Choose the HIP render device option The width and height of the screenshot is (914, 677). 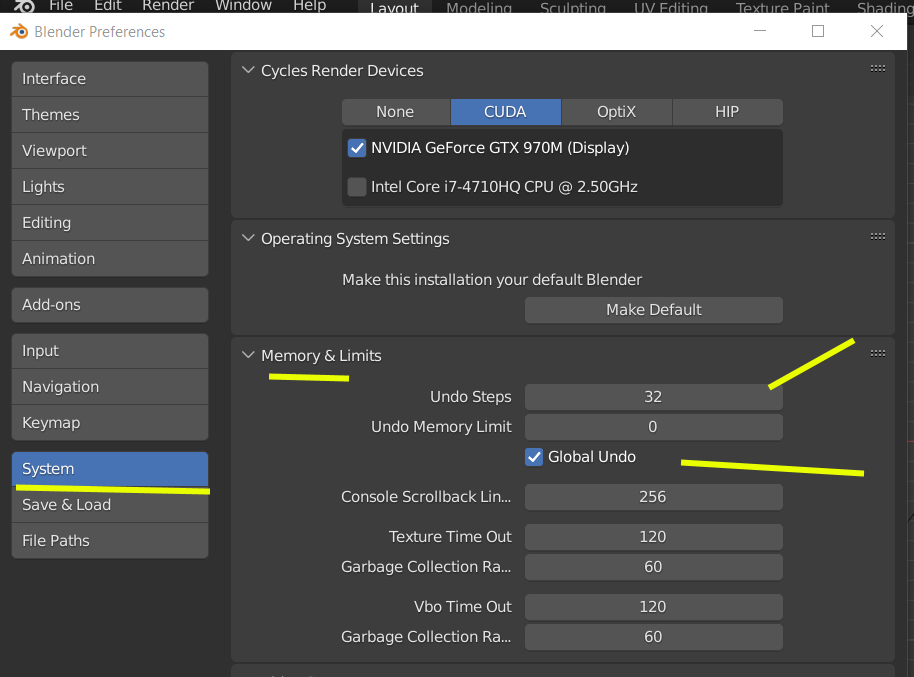pyautogui.click(x=727, y=112)
